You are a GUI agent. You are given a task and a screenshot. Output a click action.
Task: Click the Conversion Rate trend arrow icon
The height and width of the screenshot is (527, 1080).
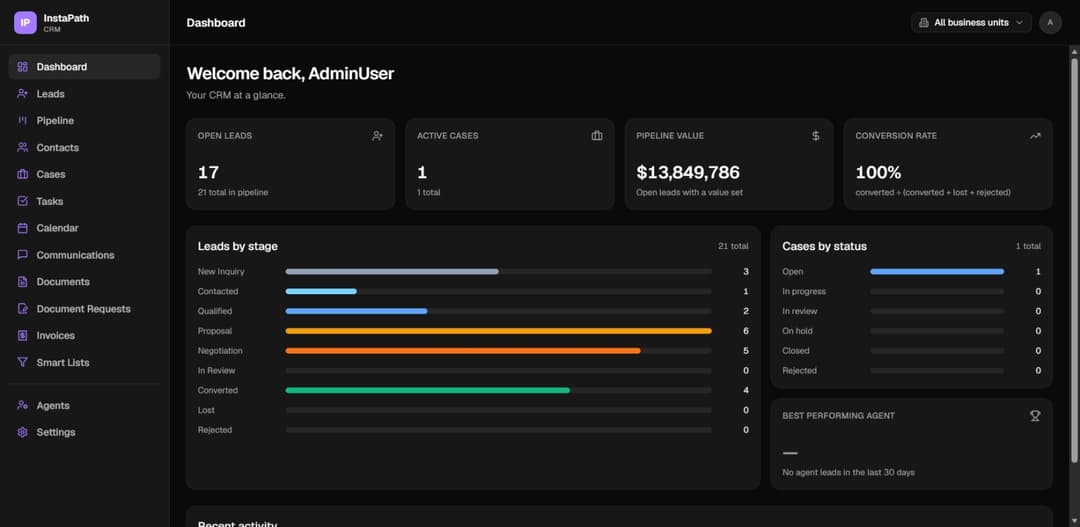pos(1035,136)
